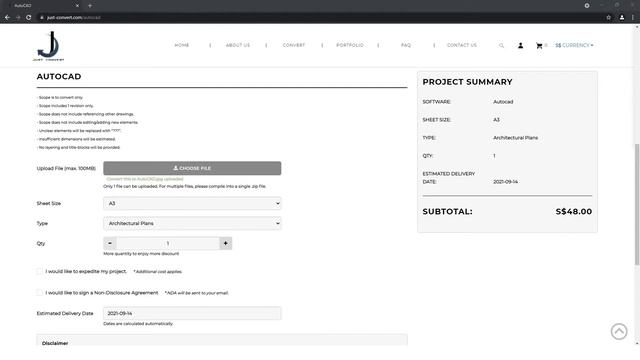Click the AUTOCAD page heading
The width and height of the screenshot is (640, 360).
[x=59, y=76]
